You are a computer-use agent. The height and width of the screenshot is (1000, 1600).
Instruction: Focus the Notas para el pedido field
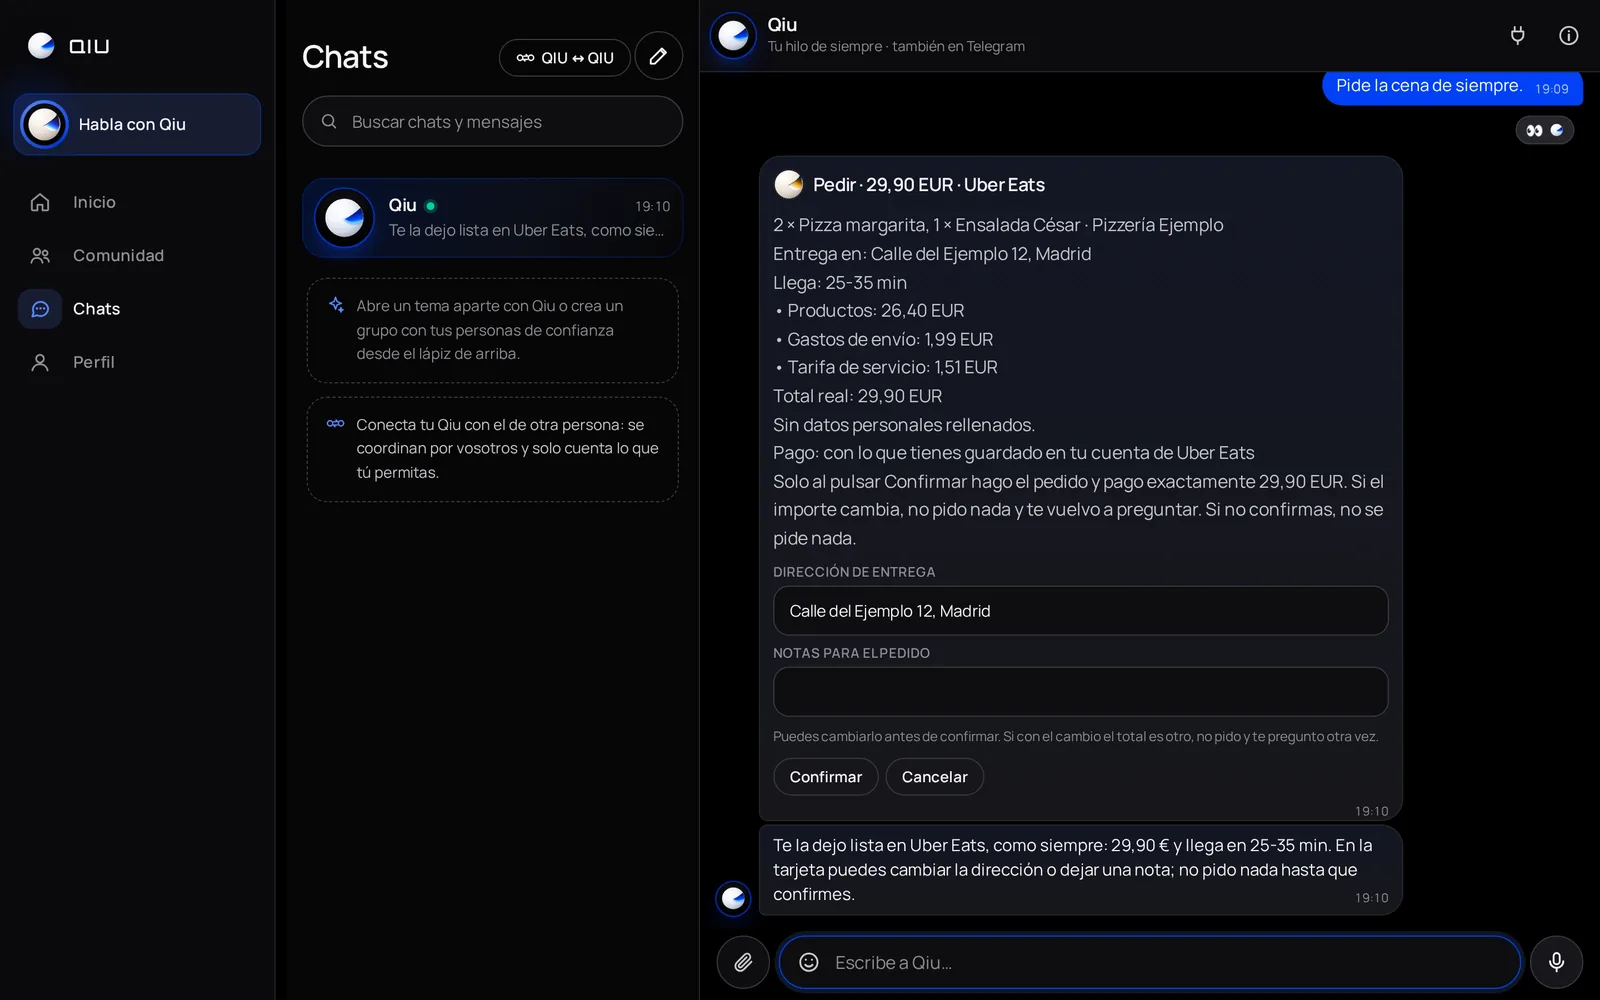tap(1080, 692)
